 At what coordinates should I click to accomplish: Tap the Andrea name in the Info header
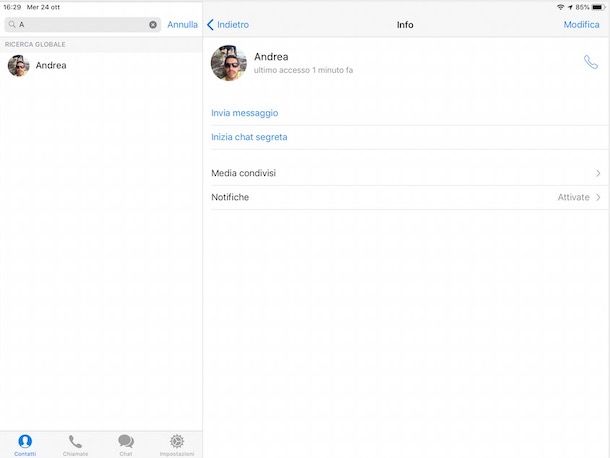click(x=271, y=57)
